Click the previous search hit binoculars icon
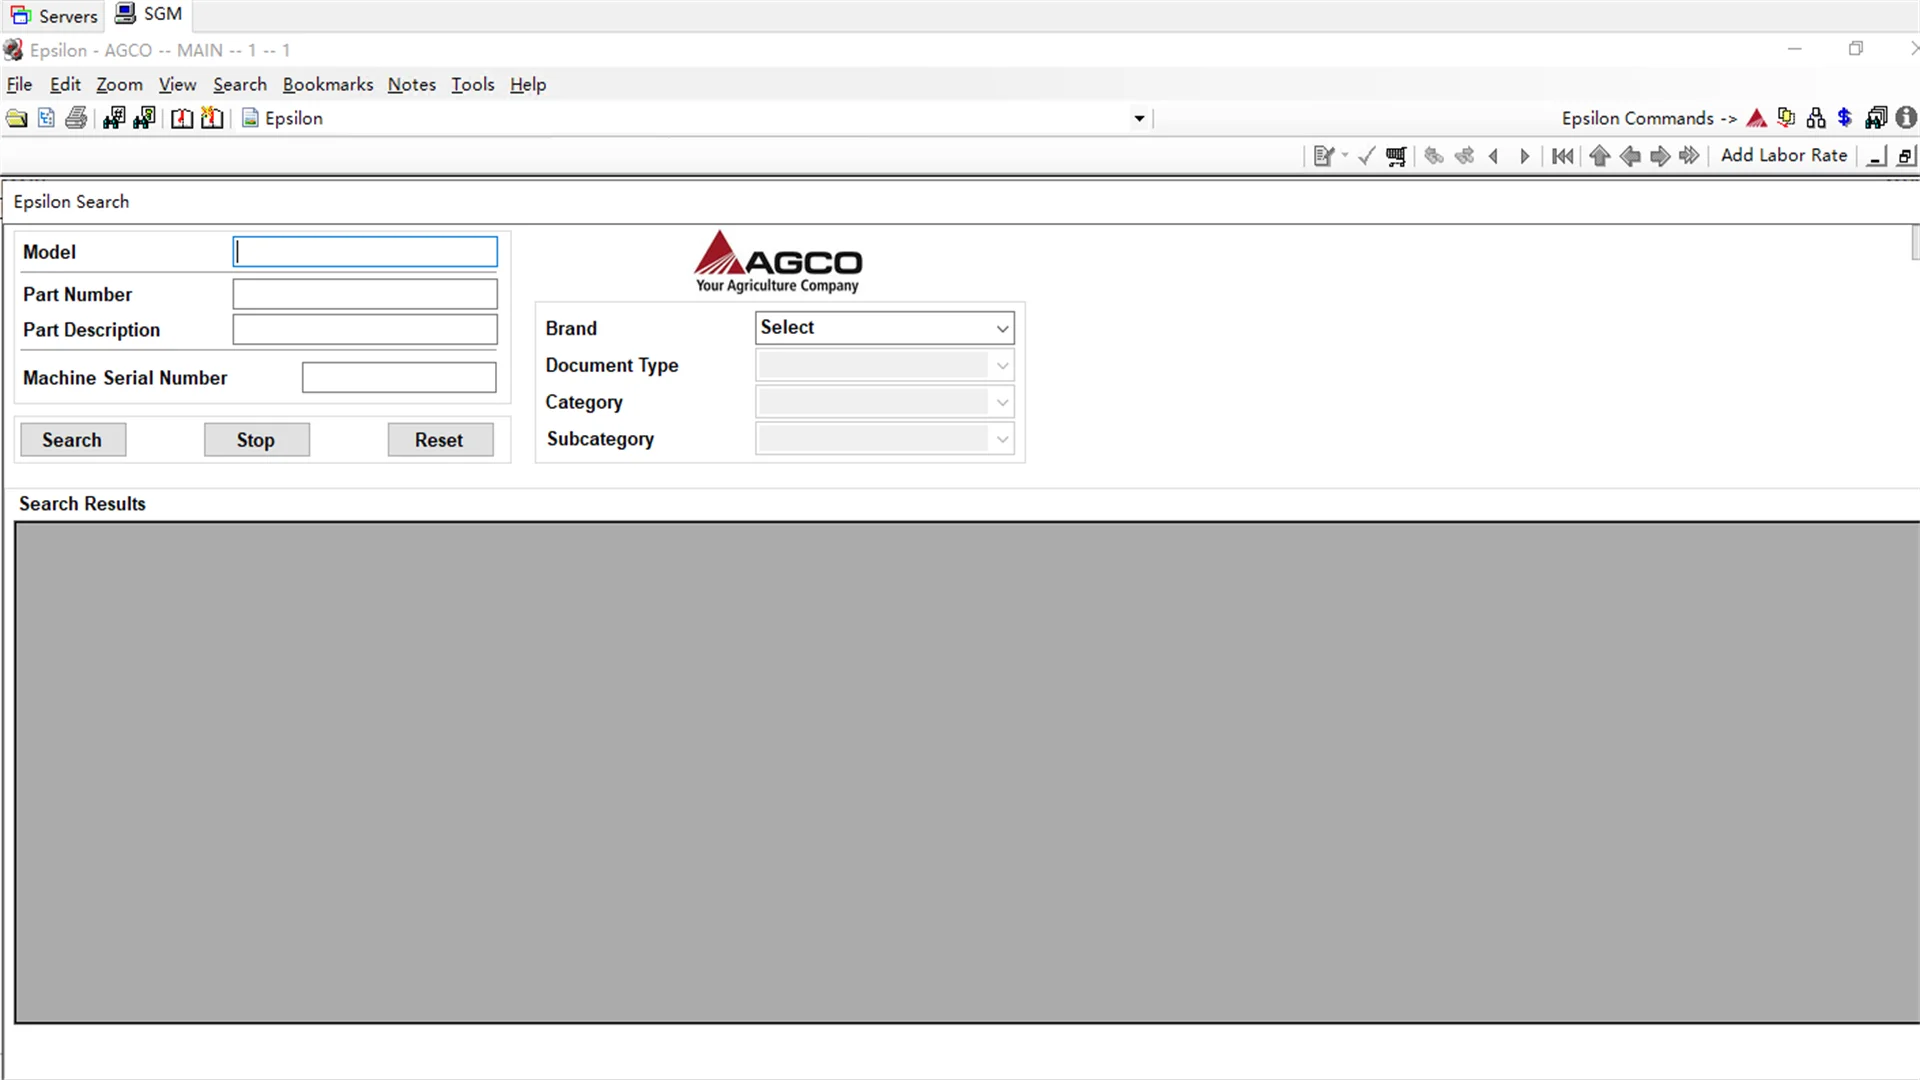The width and height of the screenshot is (1920, 1080). point(1434,156)
